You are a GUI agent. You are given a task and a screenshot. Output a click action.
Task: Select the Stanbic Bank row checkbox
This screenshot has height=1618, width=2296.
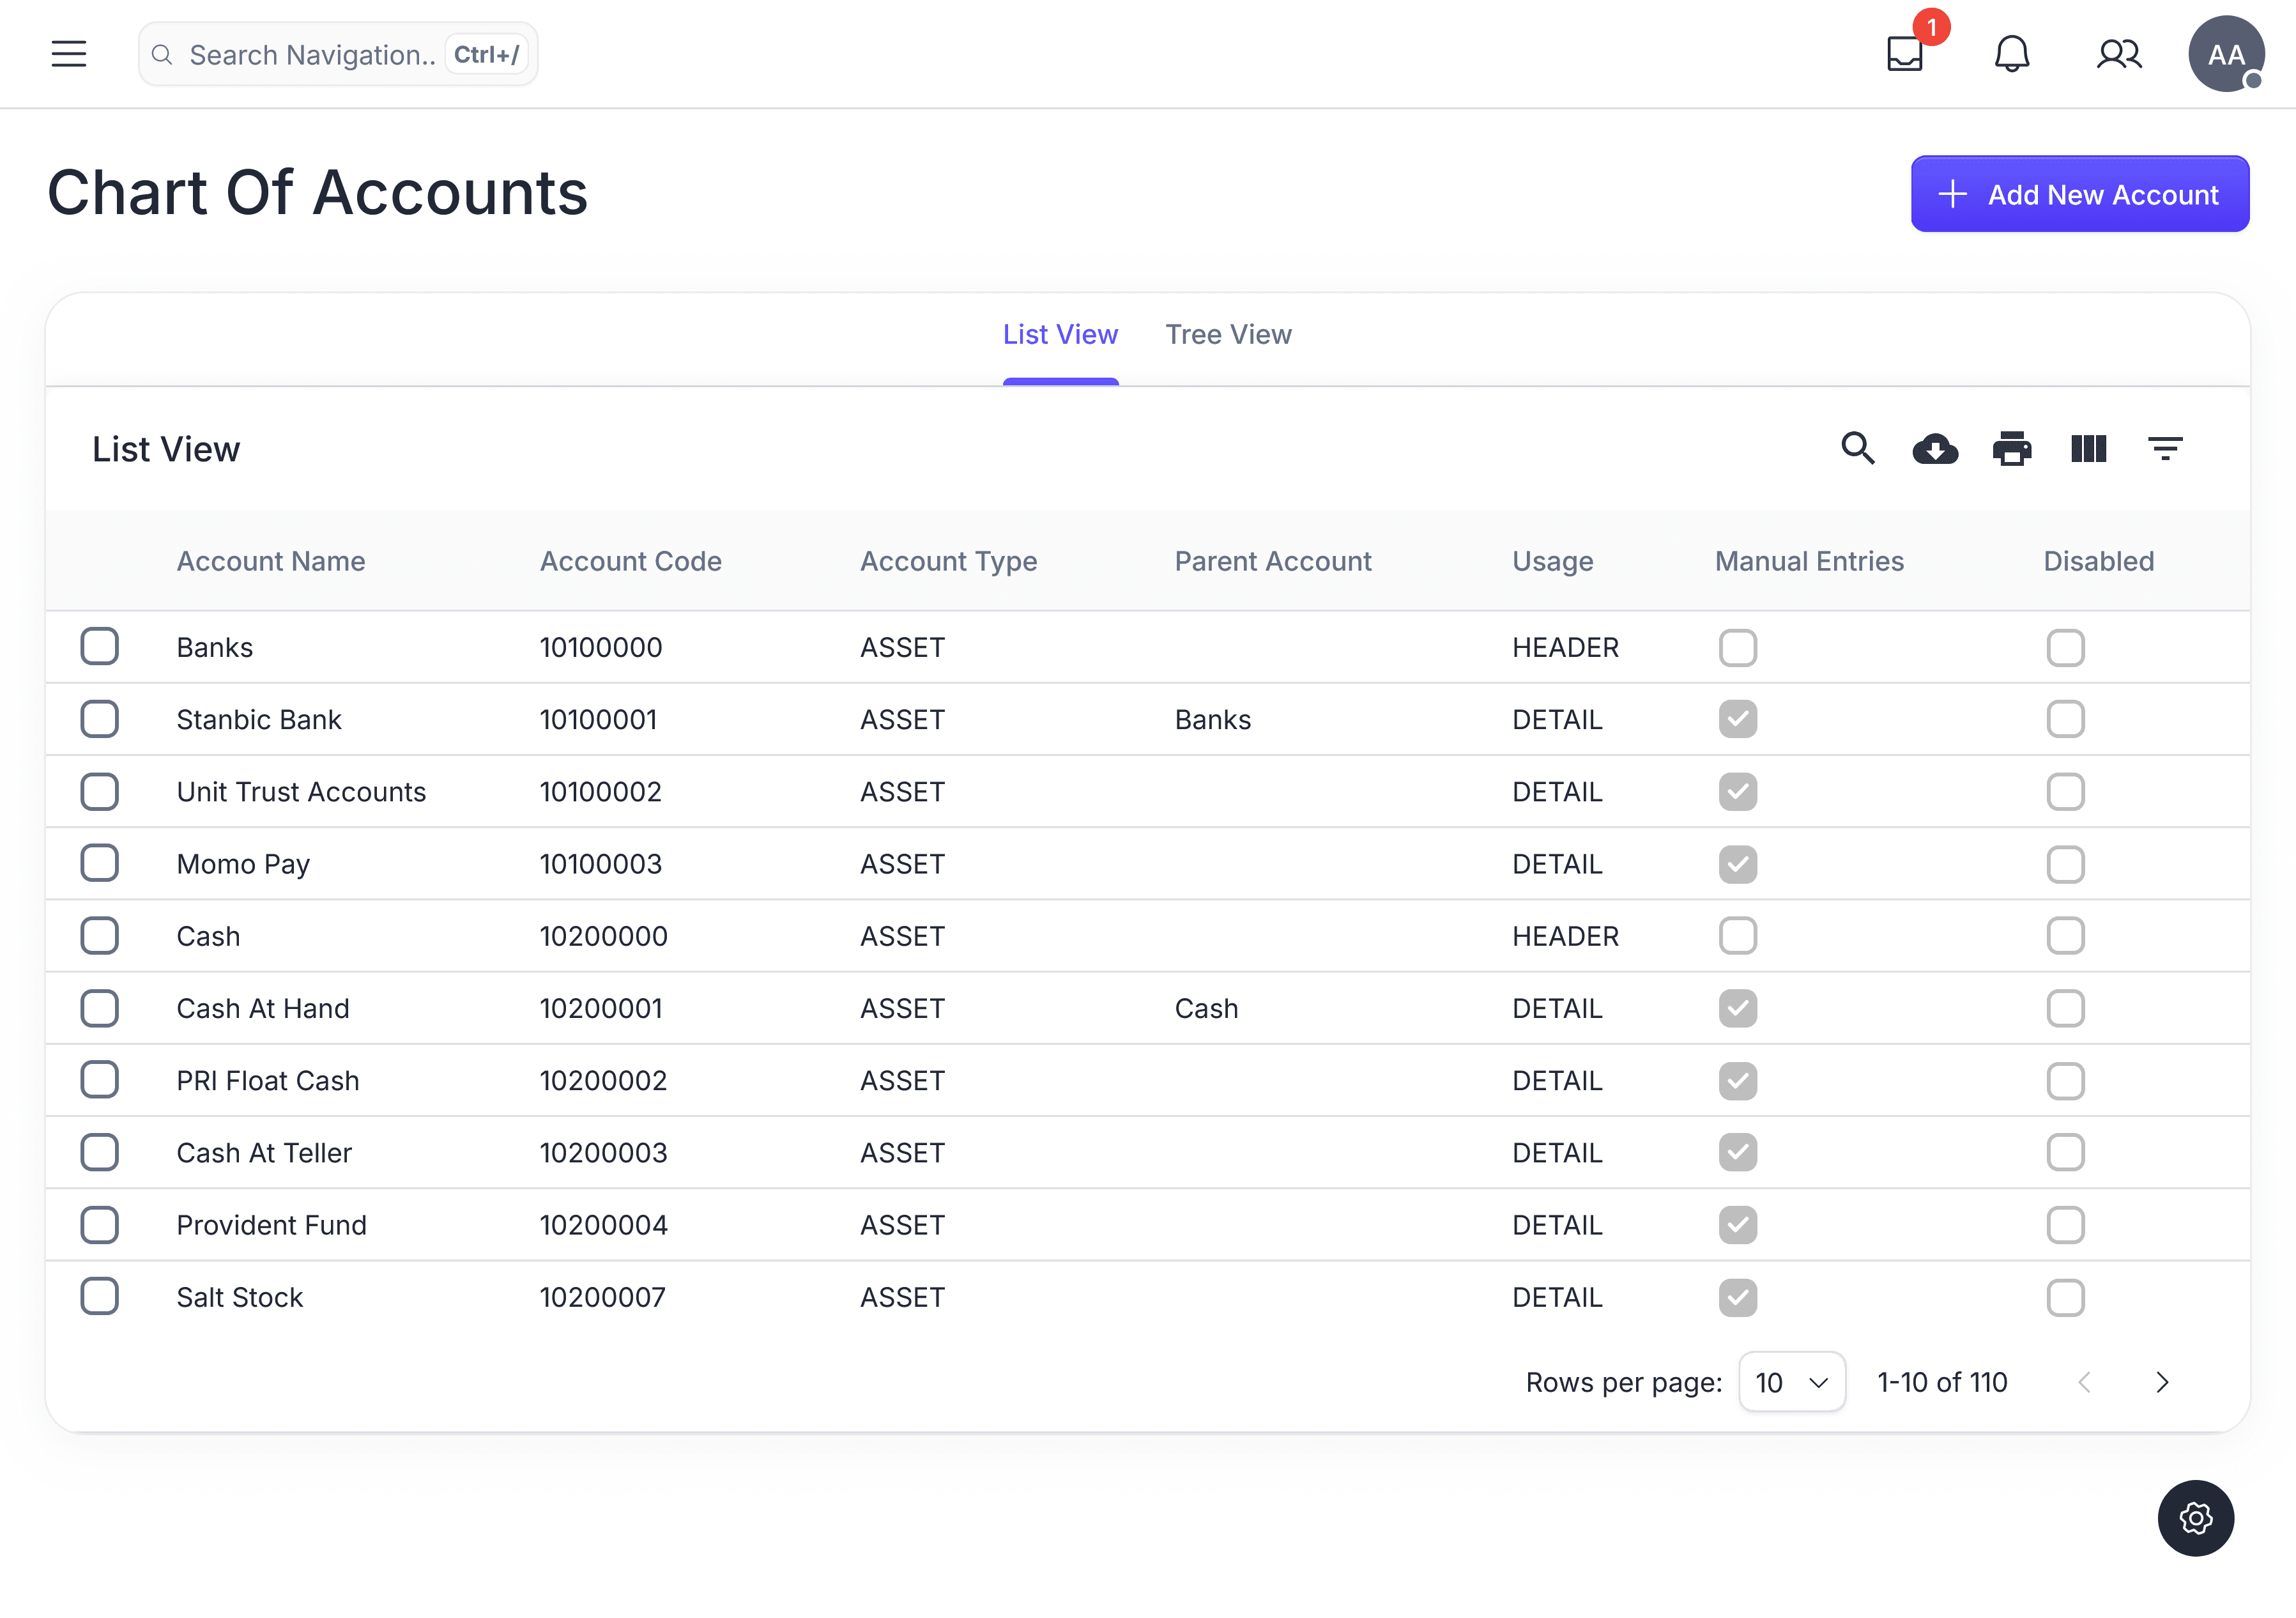(x=100, y=719)
